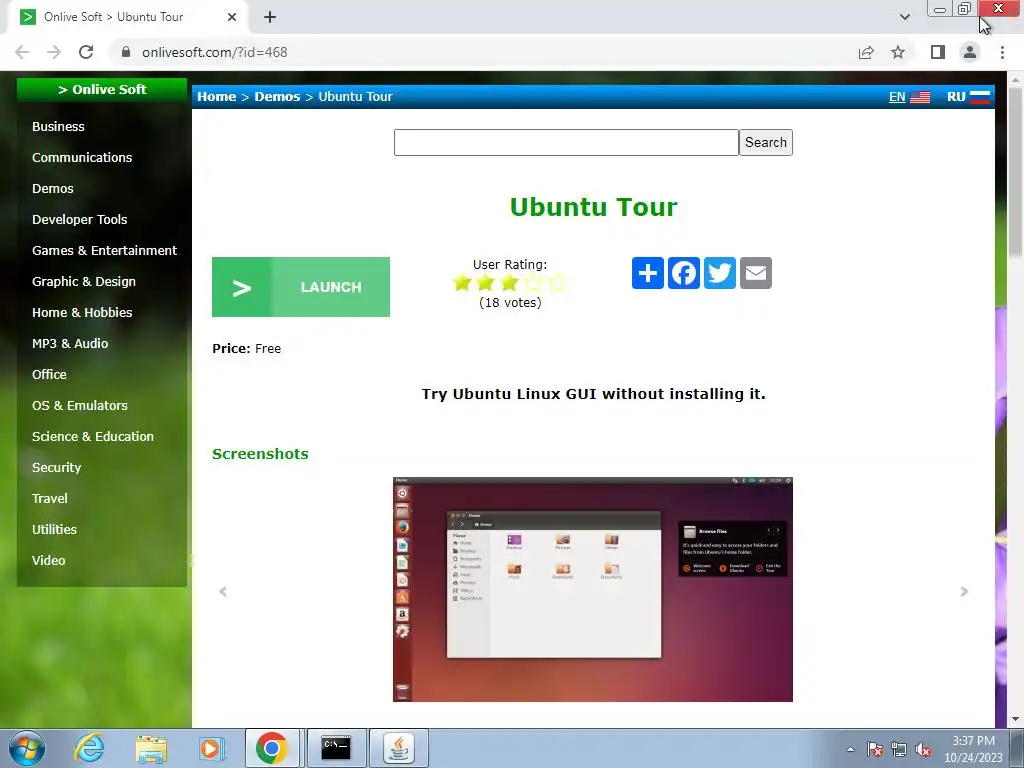The image size is (1024, 768).
Task: Open Communications category in sidebar
Action: click(x=82, y=157)
